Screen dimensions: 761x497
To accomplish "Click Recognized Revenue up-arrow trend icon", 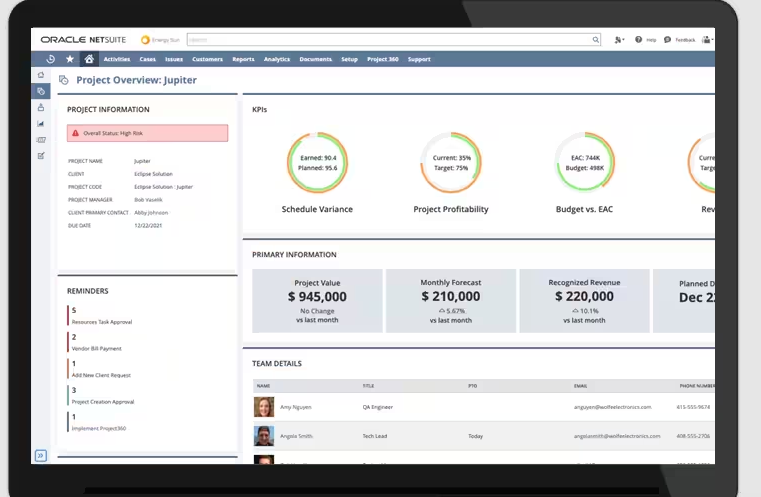I will [x=575, y=311].
